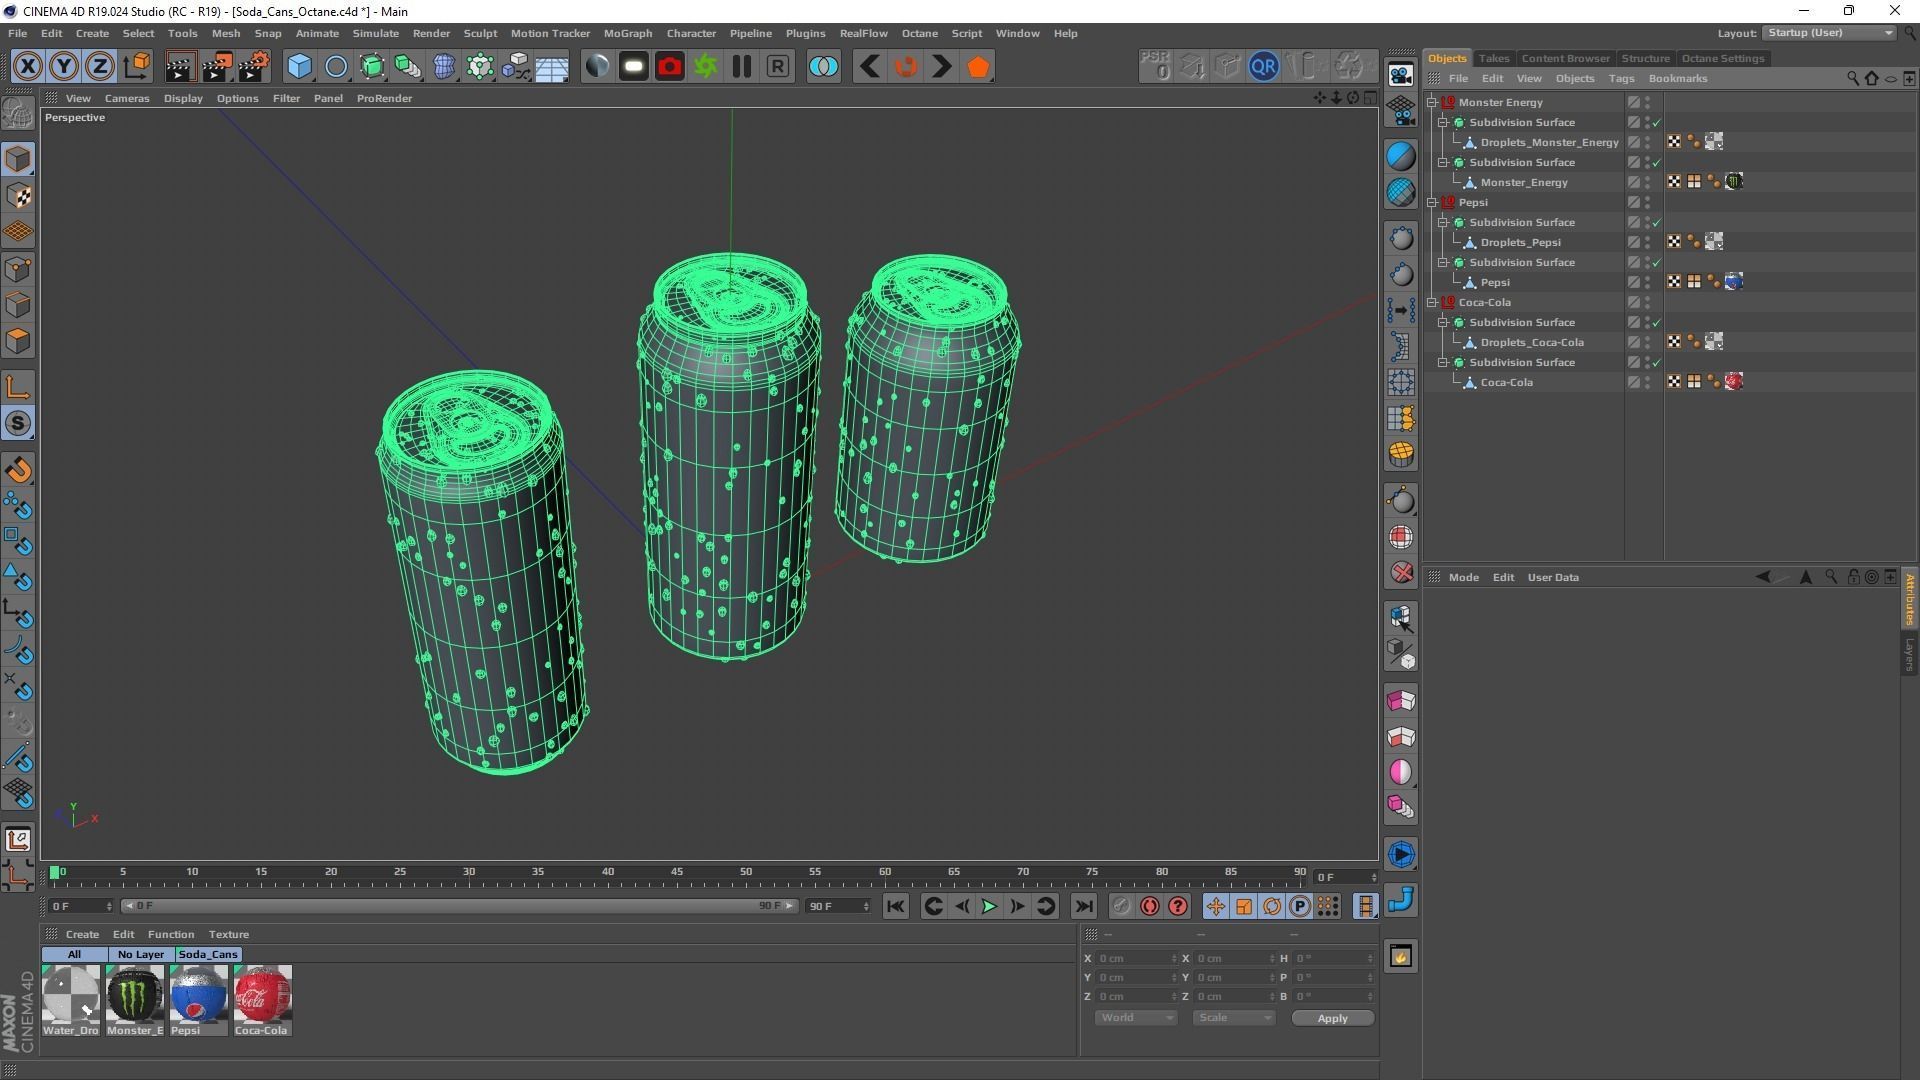
Task: Open attribute manager User Data
Action: coord(1553,577)
